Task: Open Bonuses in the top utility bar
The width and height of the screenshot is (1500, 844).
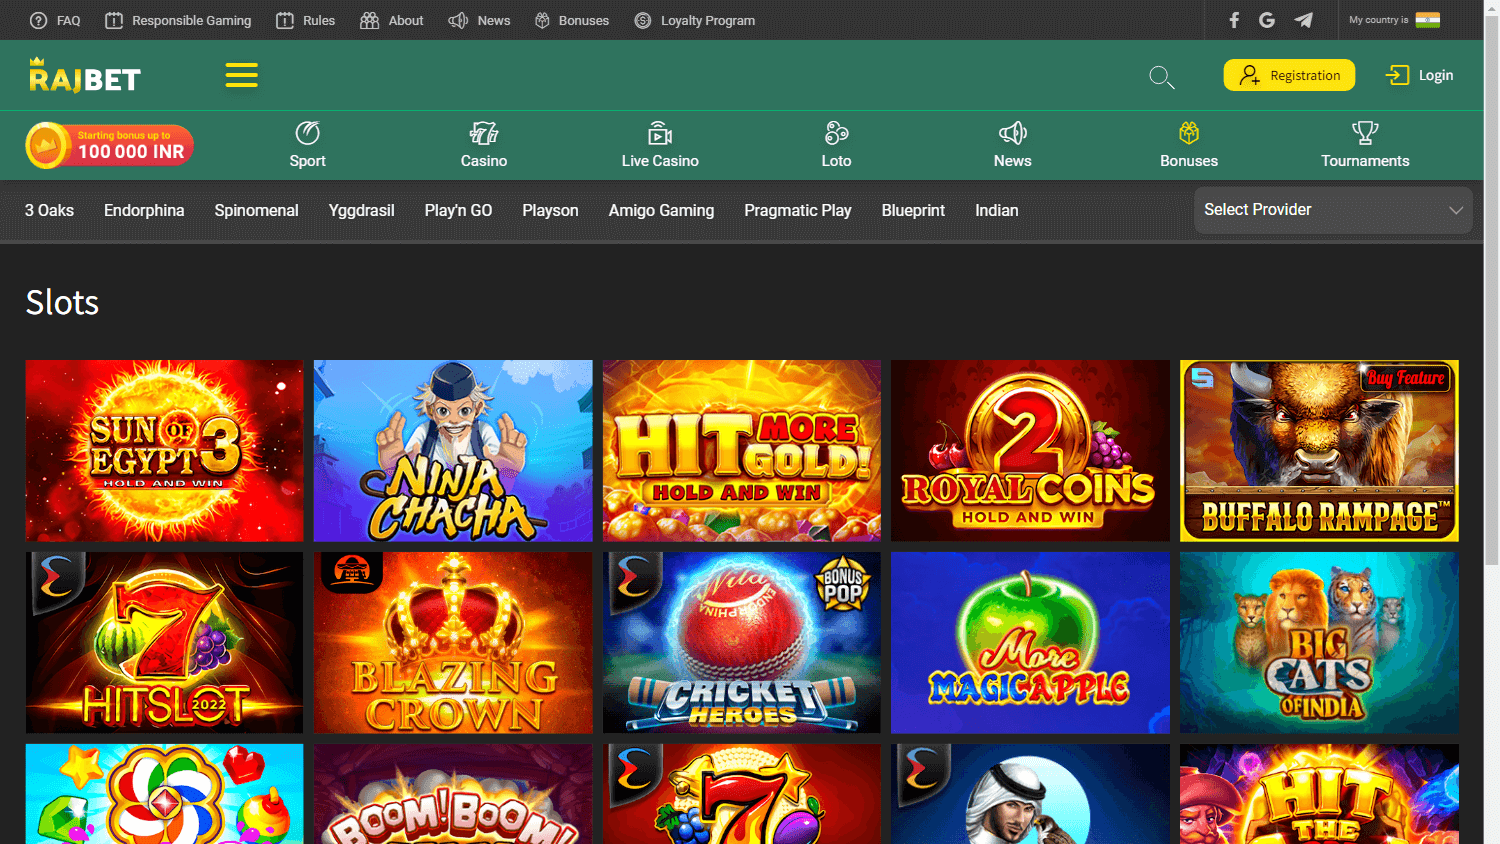Action: tap(572, 20)
